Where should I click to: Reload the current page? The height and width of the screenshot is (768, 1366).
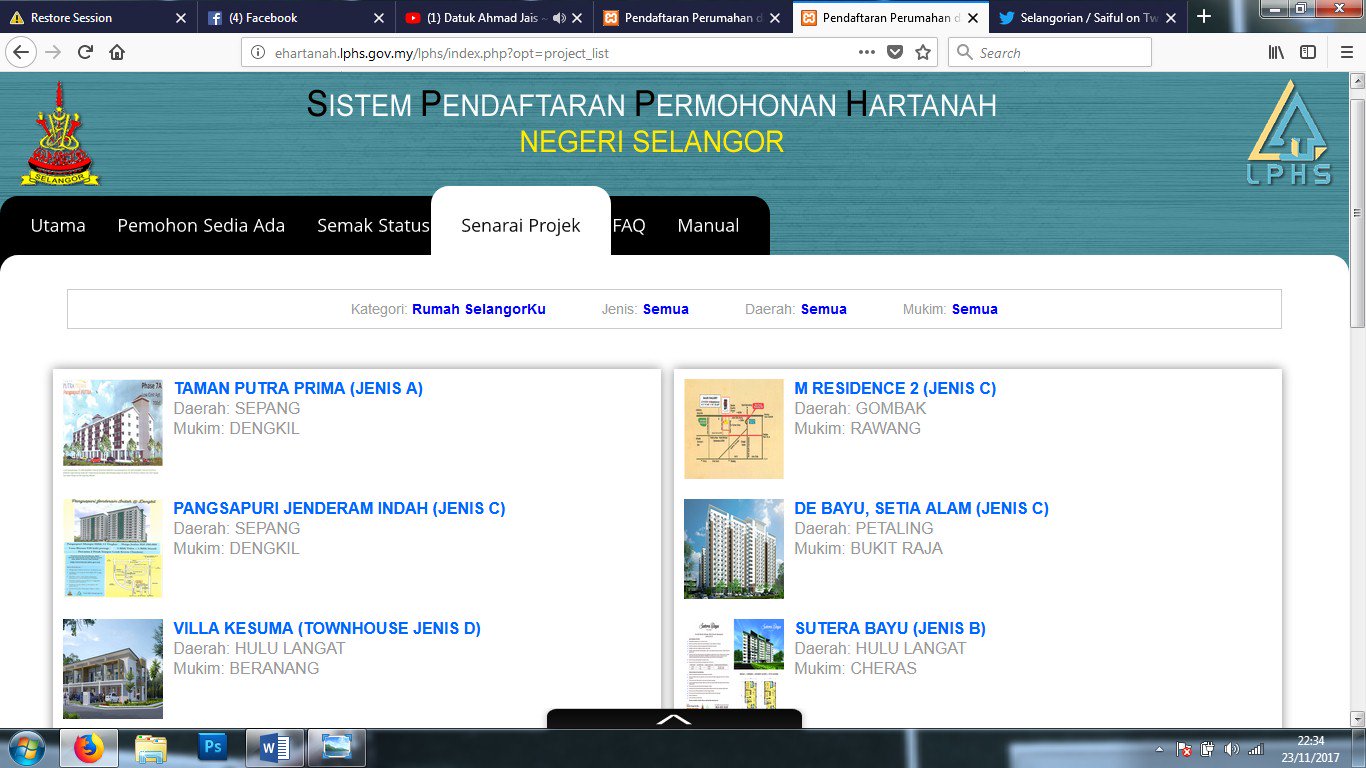[x=86, y=53]
